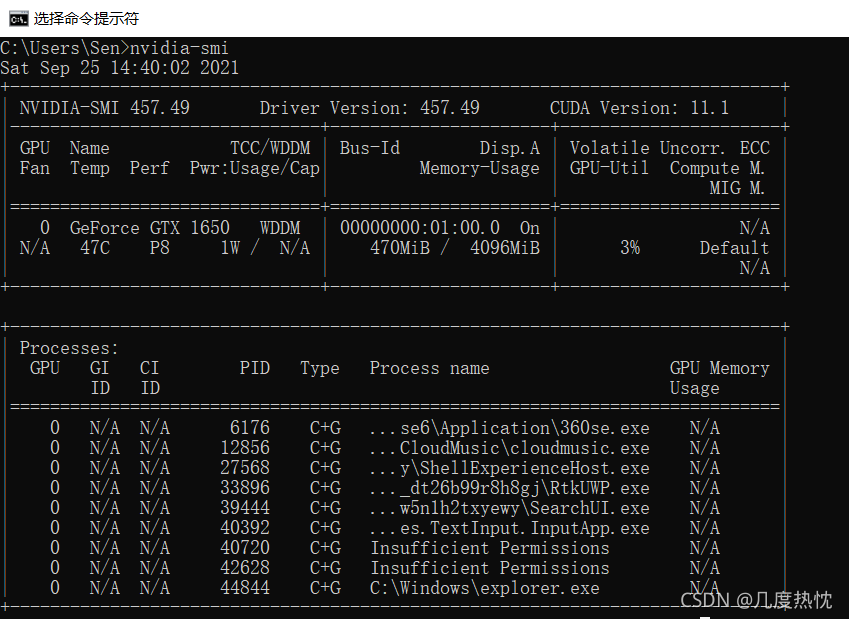Click process '...es.TextInput.InputApp.exe'

510,528
